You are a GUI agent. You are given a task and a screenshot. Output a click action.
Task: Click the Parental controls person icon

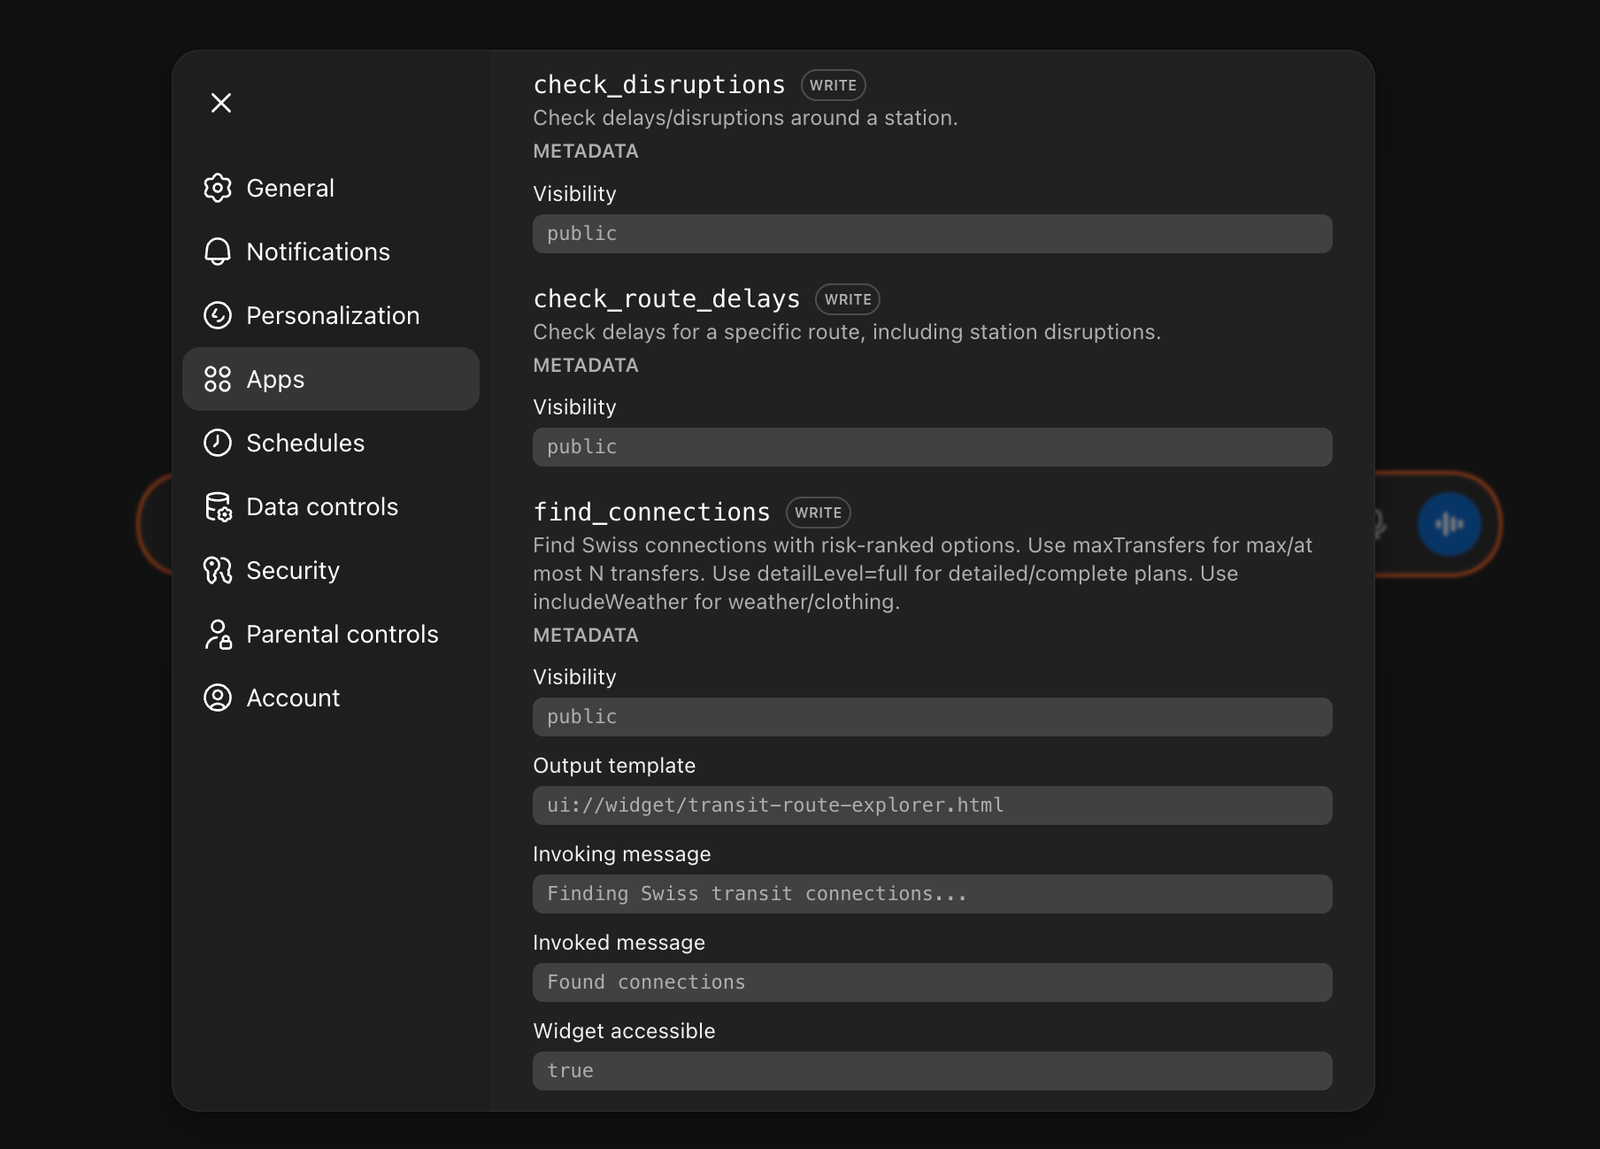coord(217,634)
